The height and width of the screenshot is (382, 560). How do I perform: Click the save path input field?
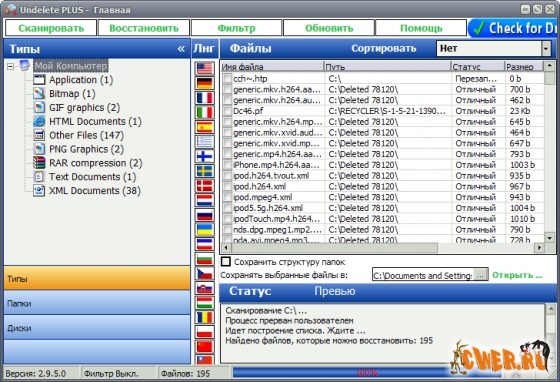pyautogui.click(x=422, y=275)
